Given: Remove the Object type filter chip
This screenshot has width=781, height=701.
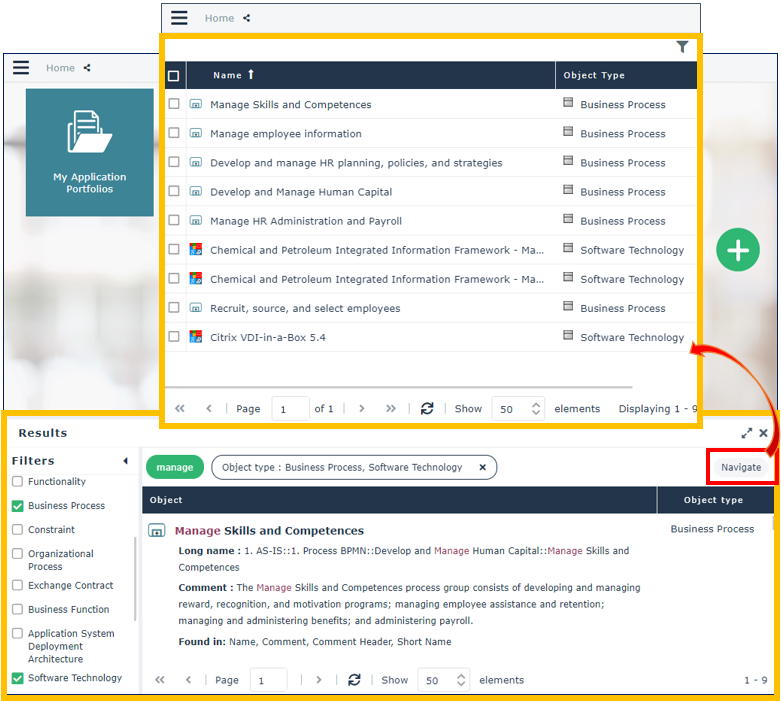Looking at the screenshot, I should point(482,467).
